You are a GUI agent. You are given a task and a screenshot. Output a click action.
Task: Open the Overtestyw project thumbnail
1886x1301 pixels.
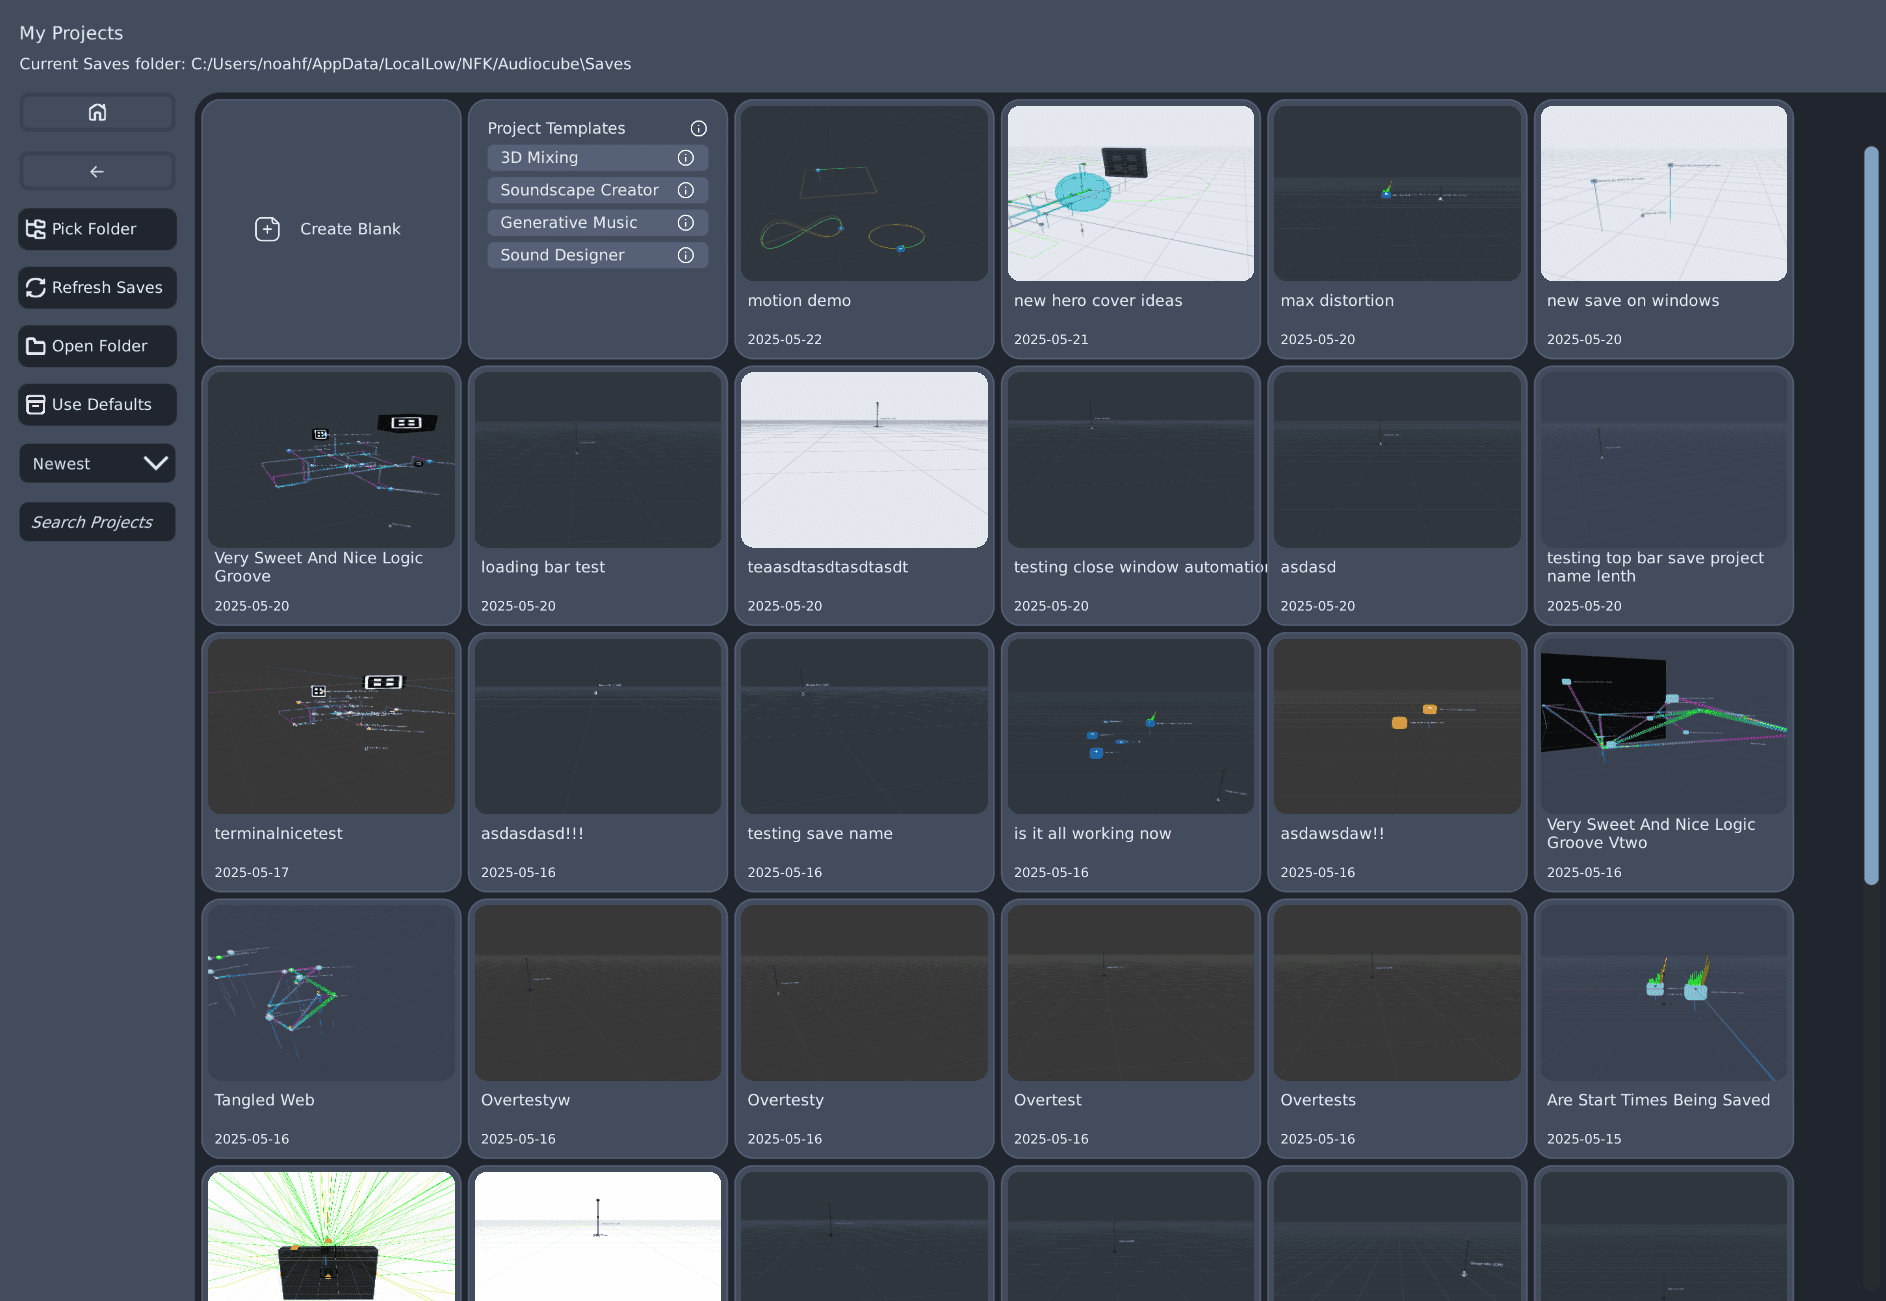point(598,993)
